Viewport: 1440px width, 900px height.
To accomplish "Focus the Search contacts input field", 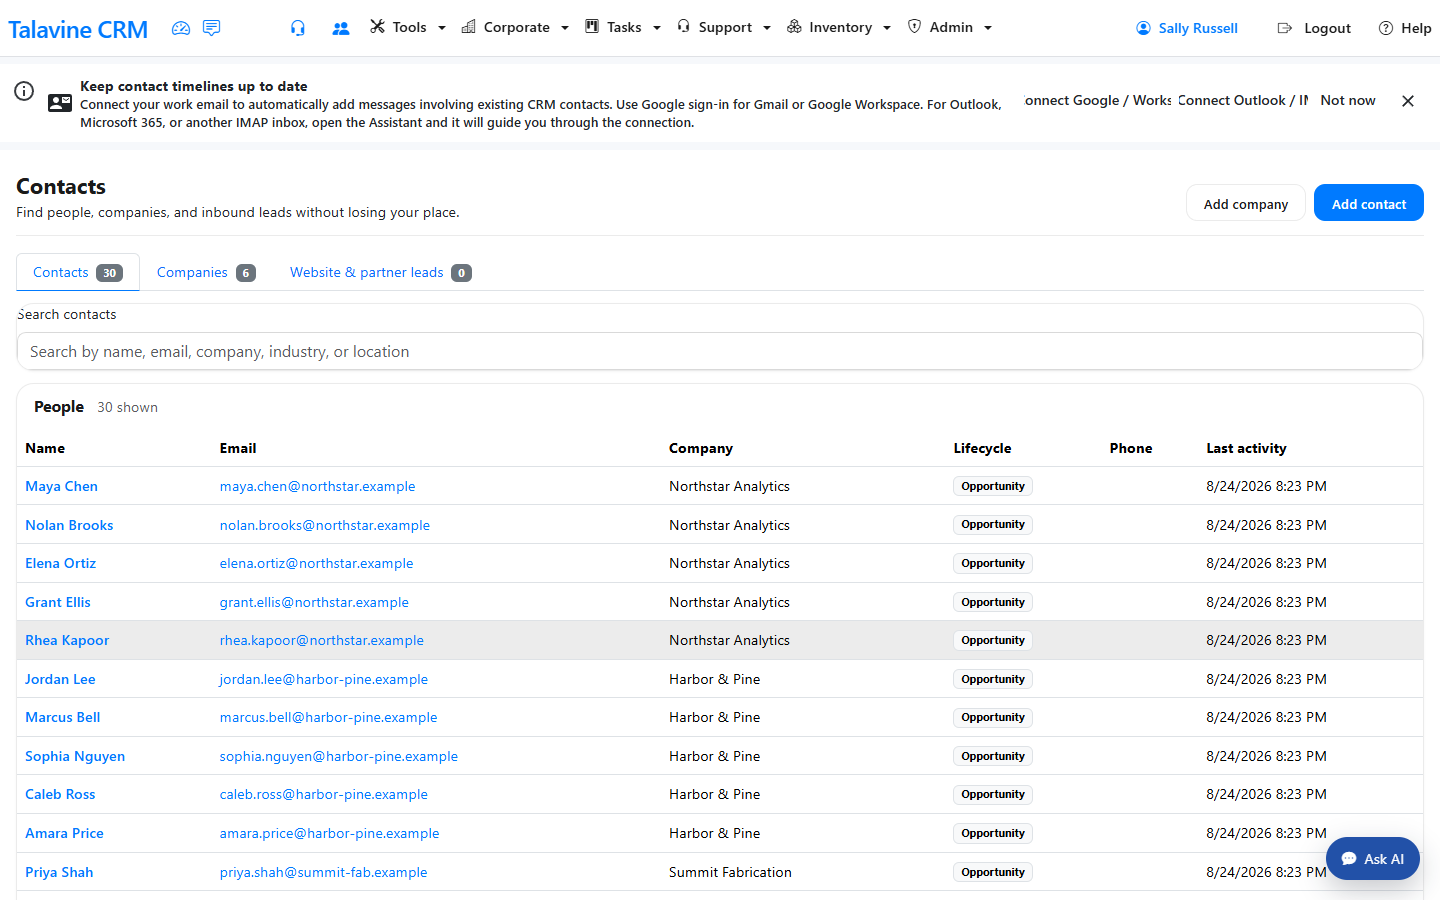I will (x=720, y=351).
